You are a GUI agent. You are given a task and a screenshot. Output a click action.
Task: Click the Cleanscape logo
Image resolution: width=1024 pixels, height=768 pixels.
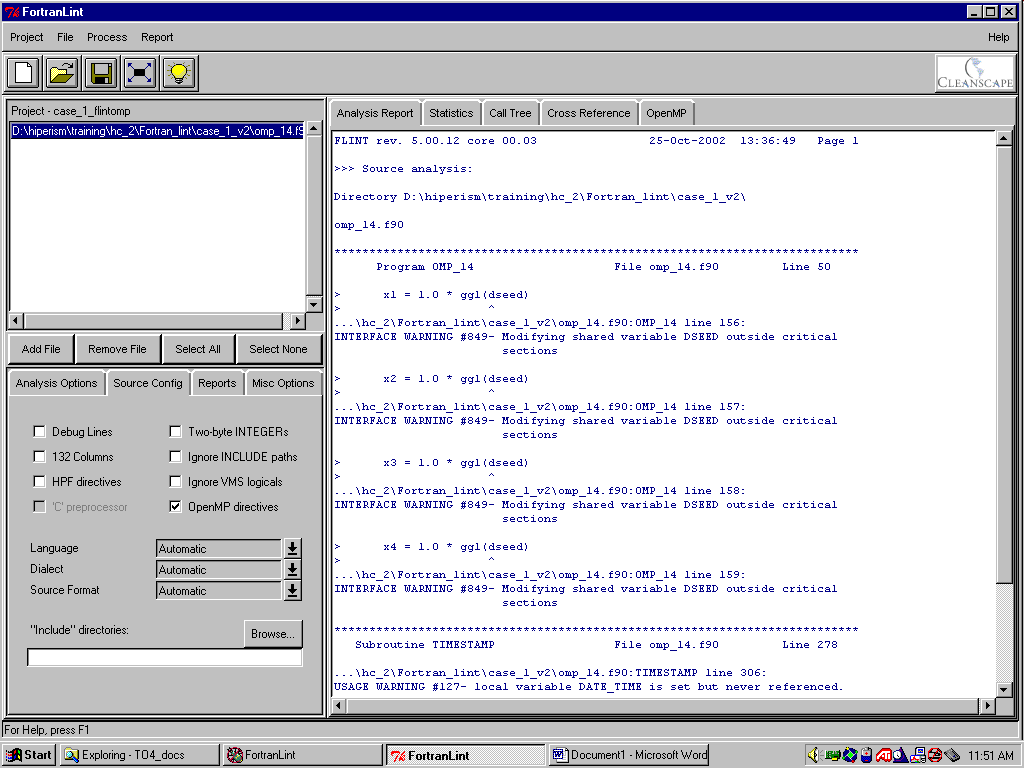(975, 73)
